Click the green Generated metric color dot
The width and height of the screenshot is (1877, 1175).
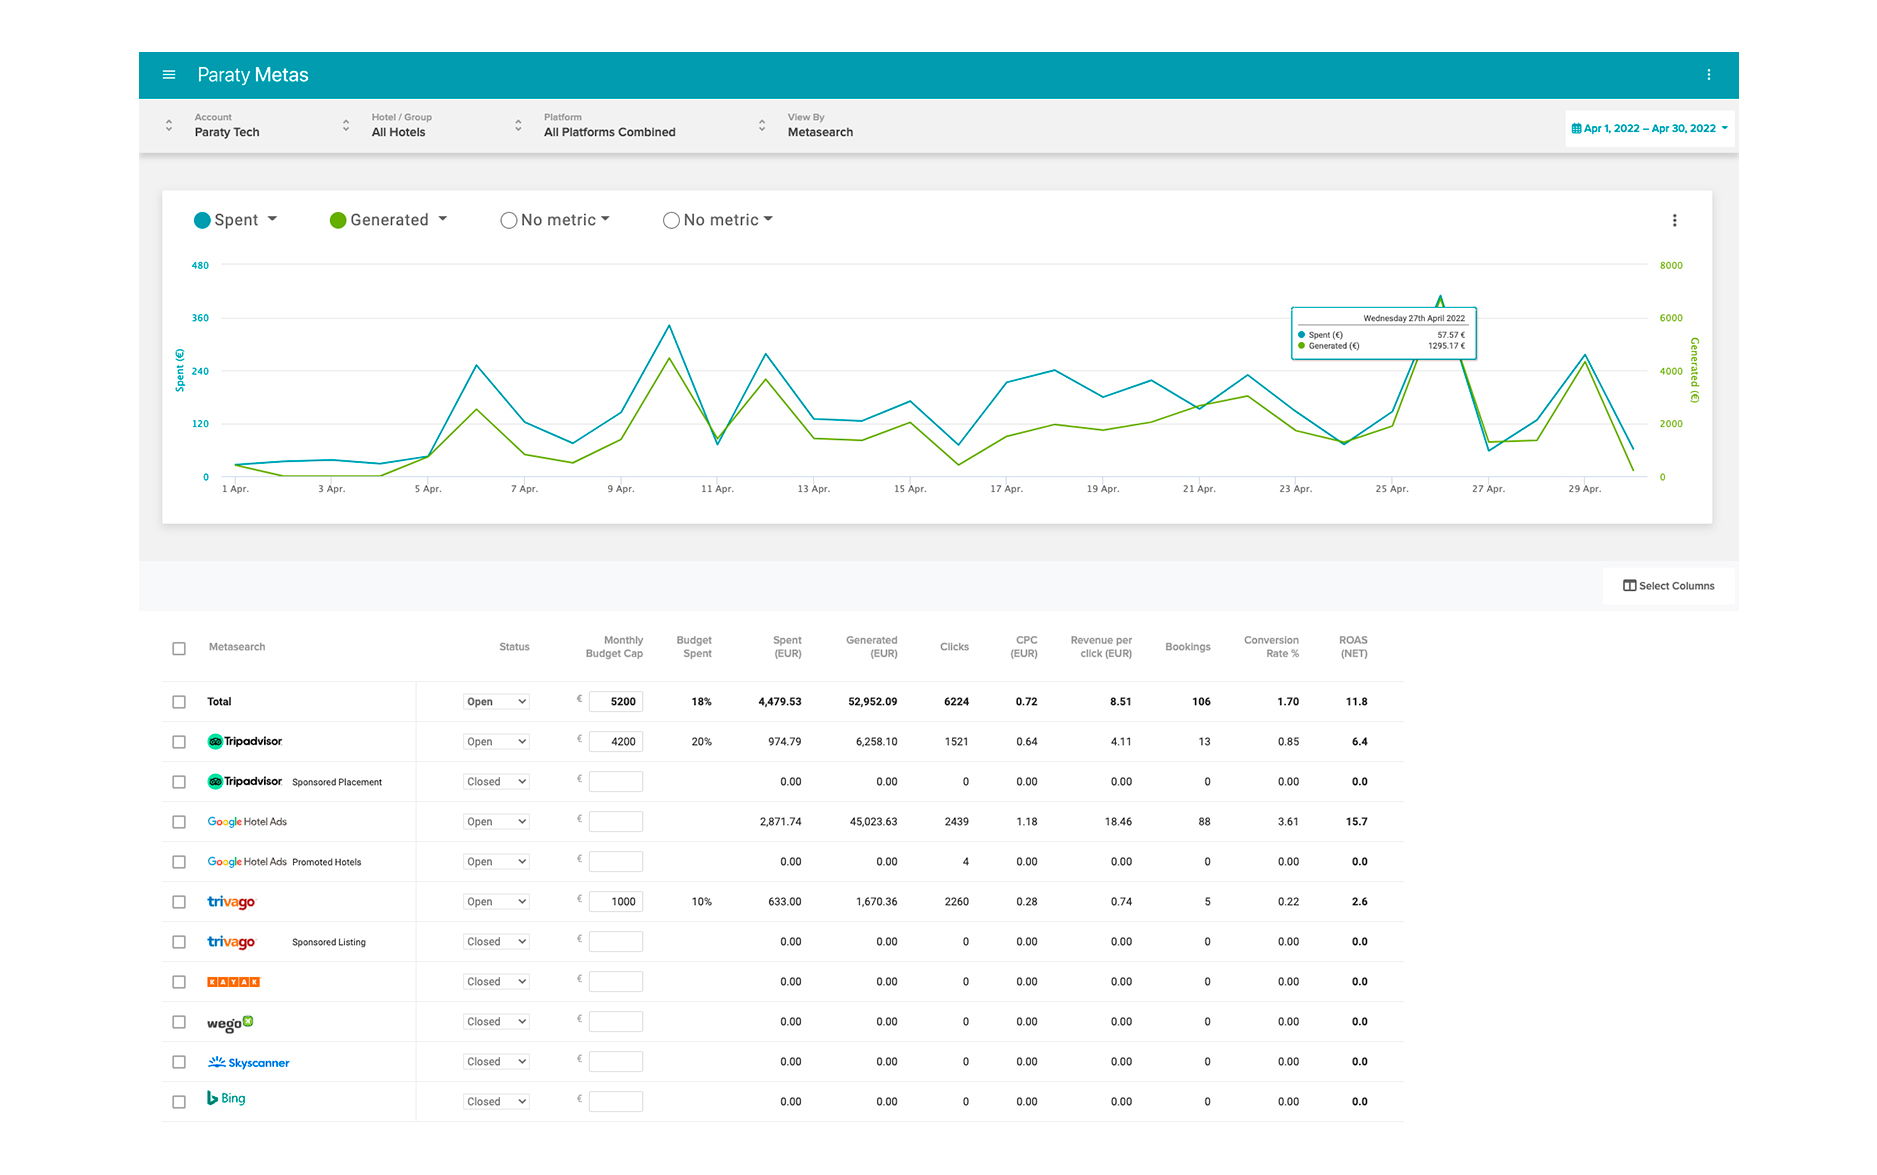(x=338, y=221)
